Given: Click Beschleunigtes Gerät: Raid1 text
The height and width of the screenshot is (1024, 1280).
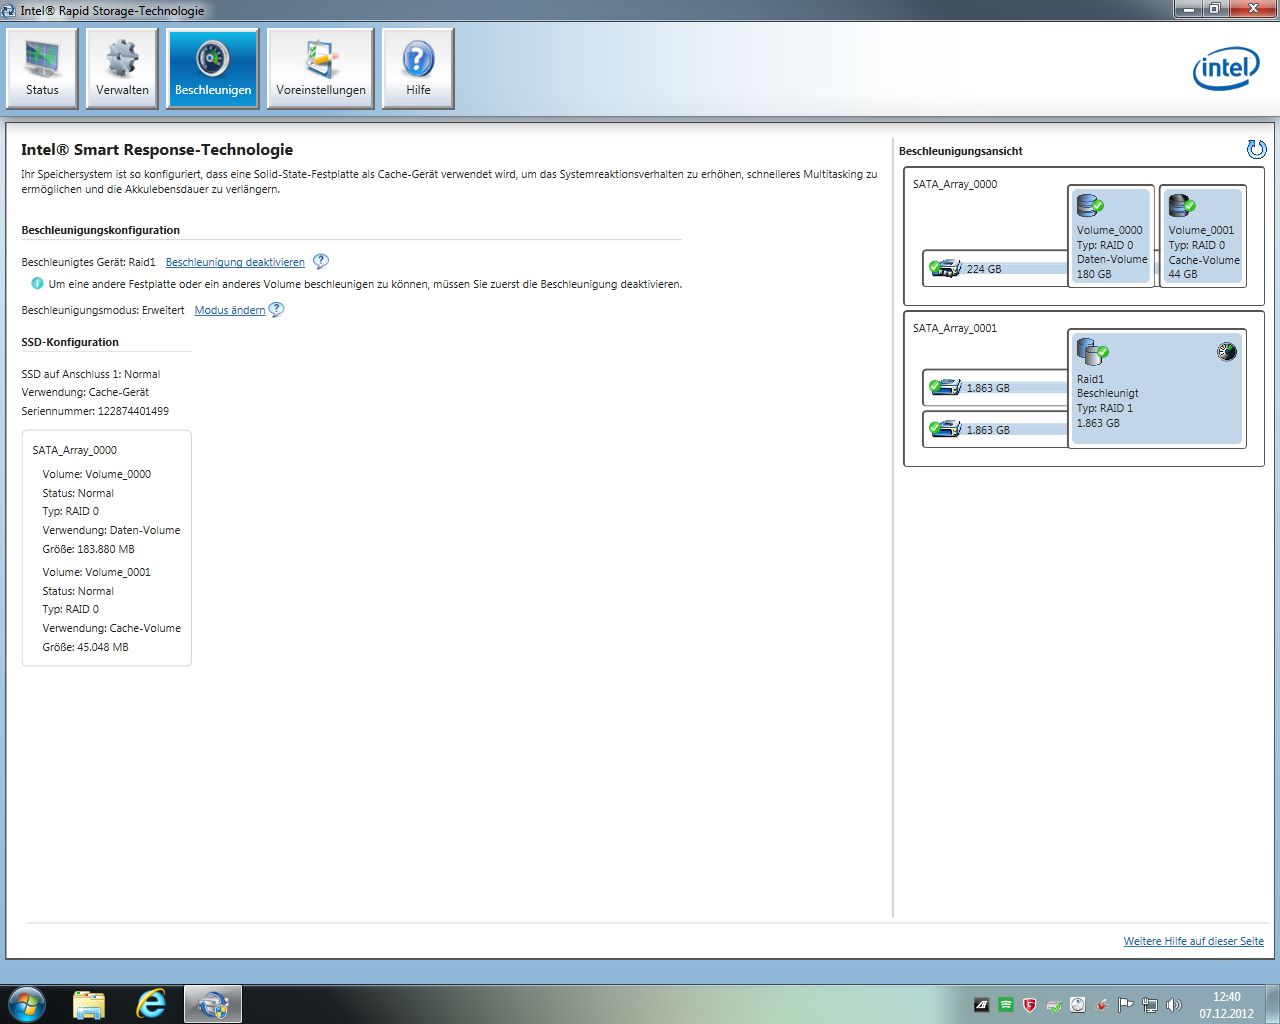Looking at the screenshot, I should pos(88,262).
